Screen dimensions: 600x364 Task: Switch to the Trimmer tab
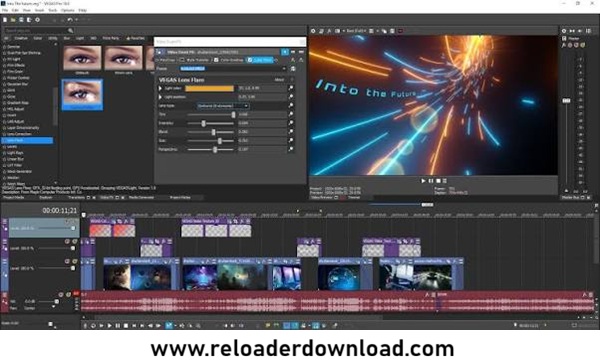[x=354, y=198]
